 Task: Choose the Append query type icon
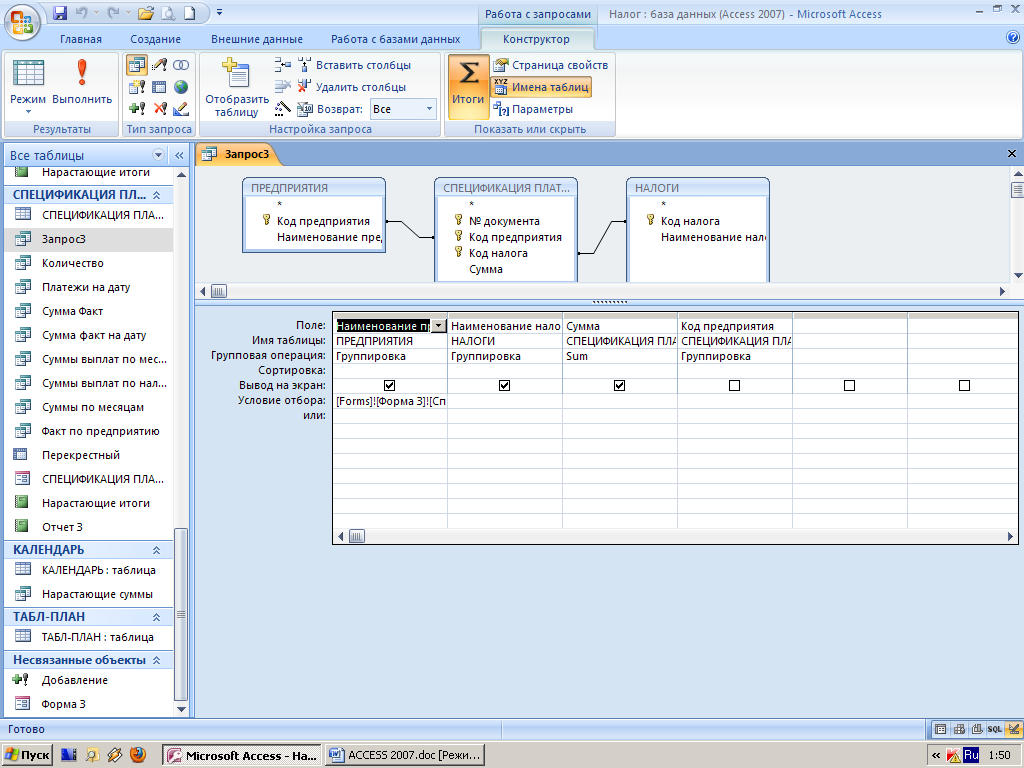pyautogui.click(x=137, y=109)
